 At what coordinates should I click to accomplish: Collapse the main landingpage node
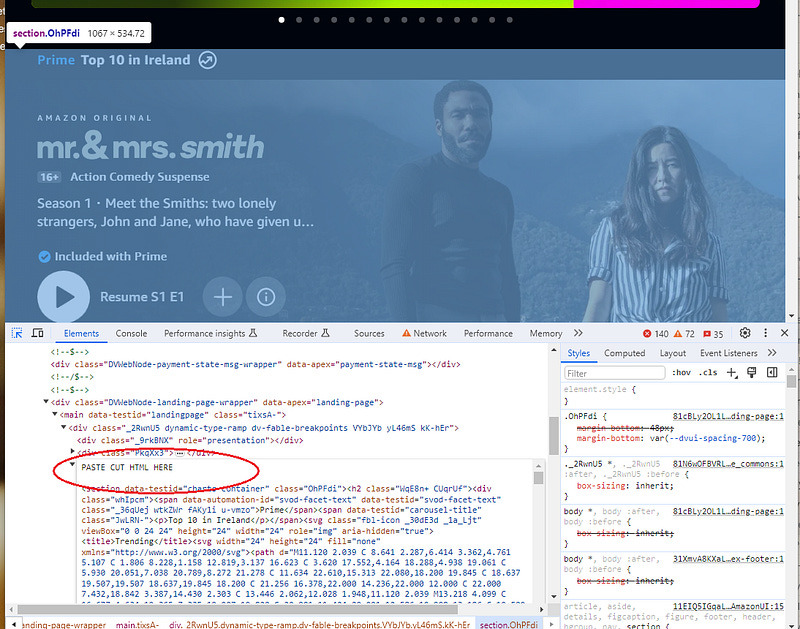55,414
